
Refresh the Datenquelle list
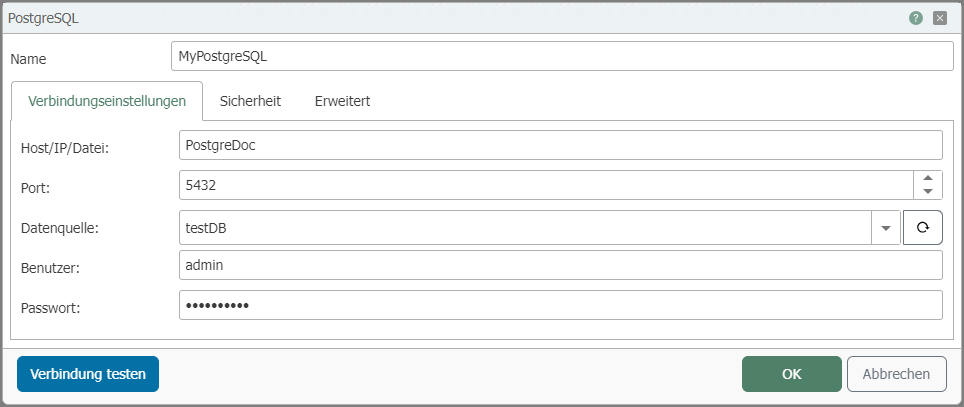coord(923,227)
